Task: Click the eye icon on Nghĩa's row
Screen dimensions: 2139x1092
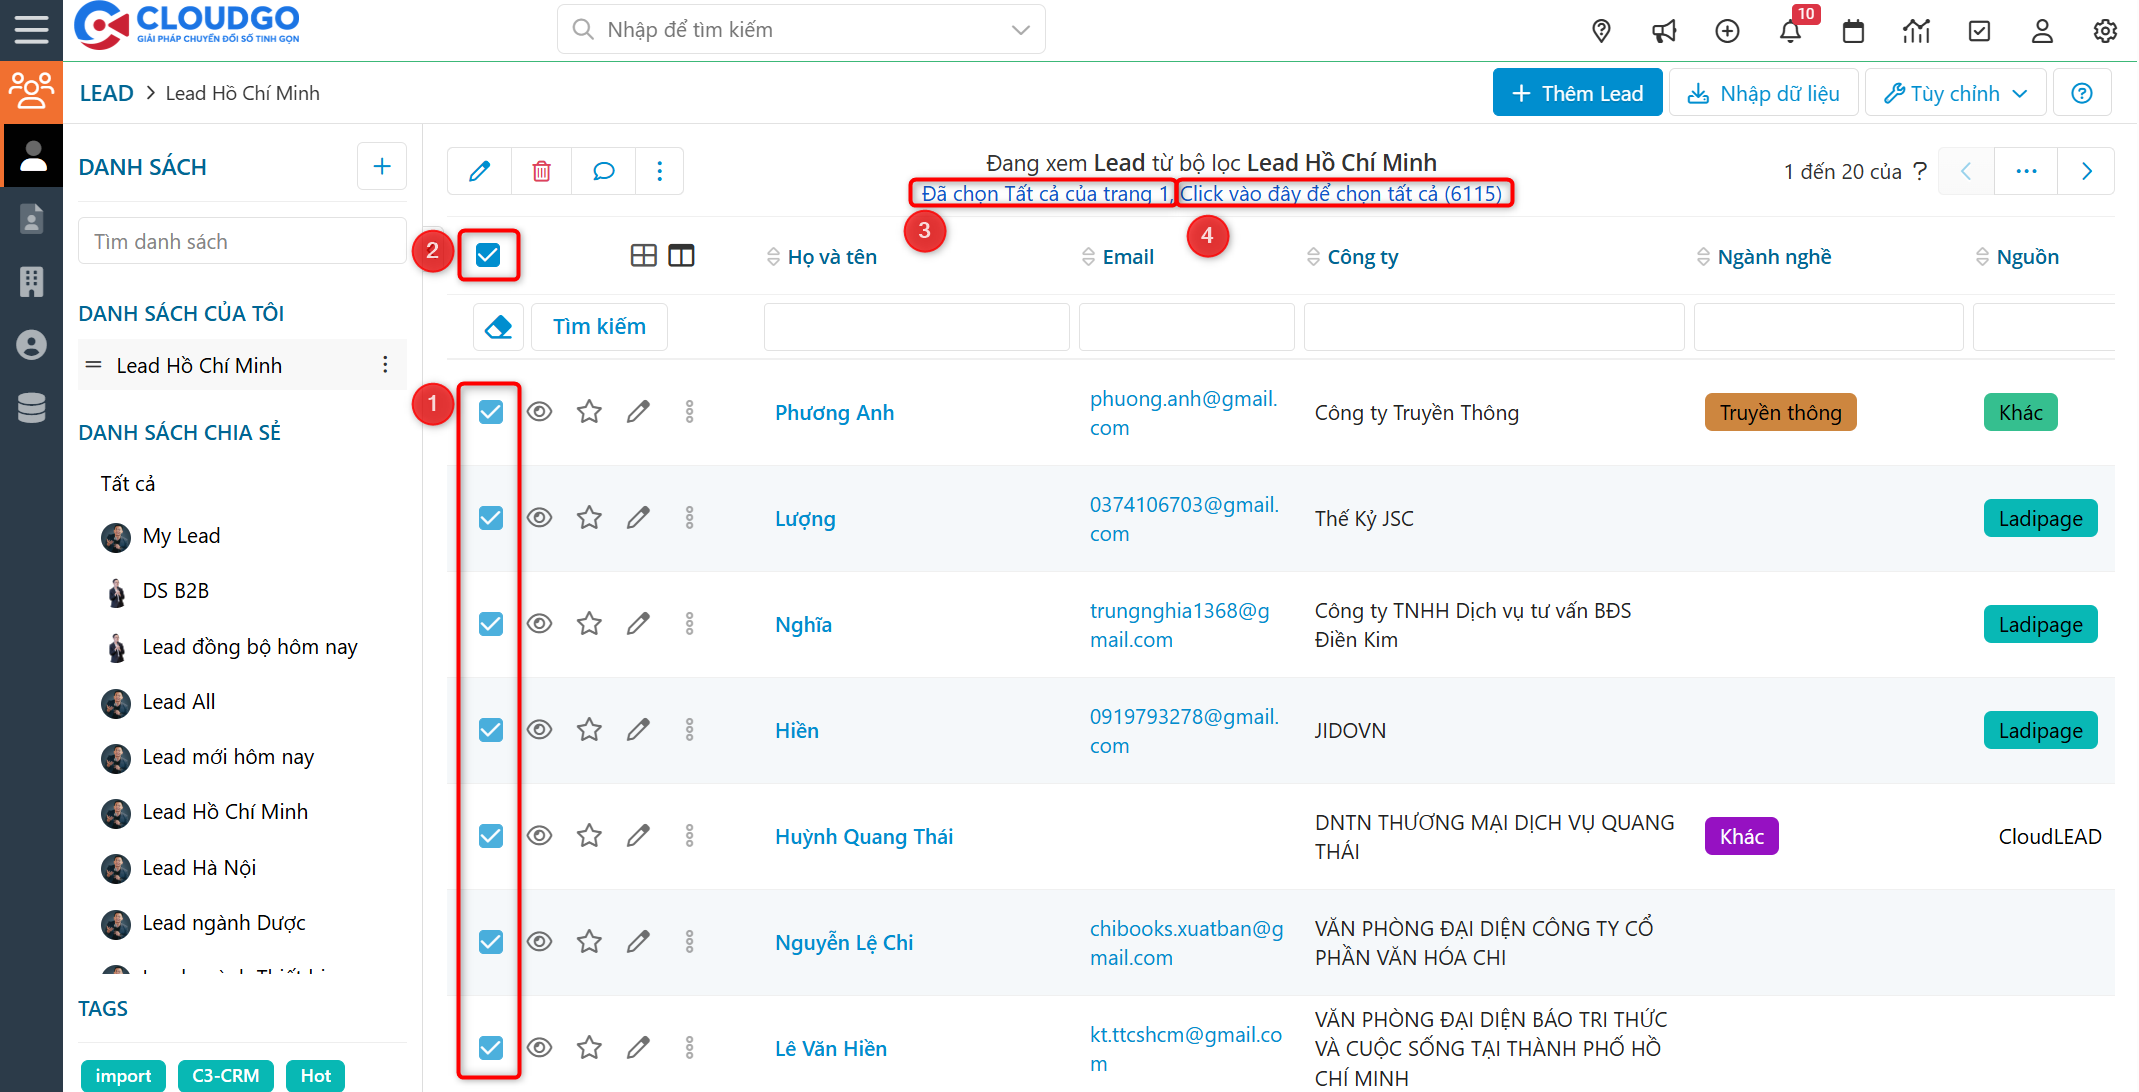Action: (x=540, y=624)
